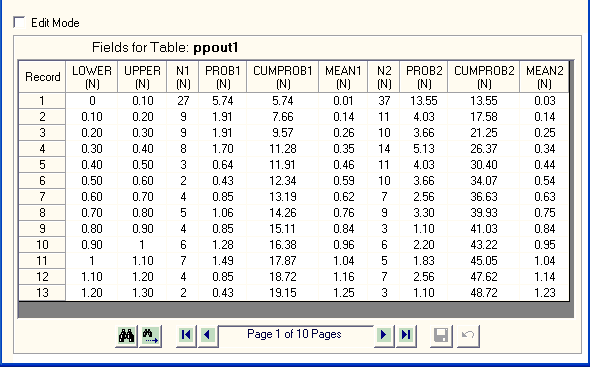Click the undo arrow icon
This screenshot has height=367, width=590.
(x=468, y=335)
